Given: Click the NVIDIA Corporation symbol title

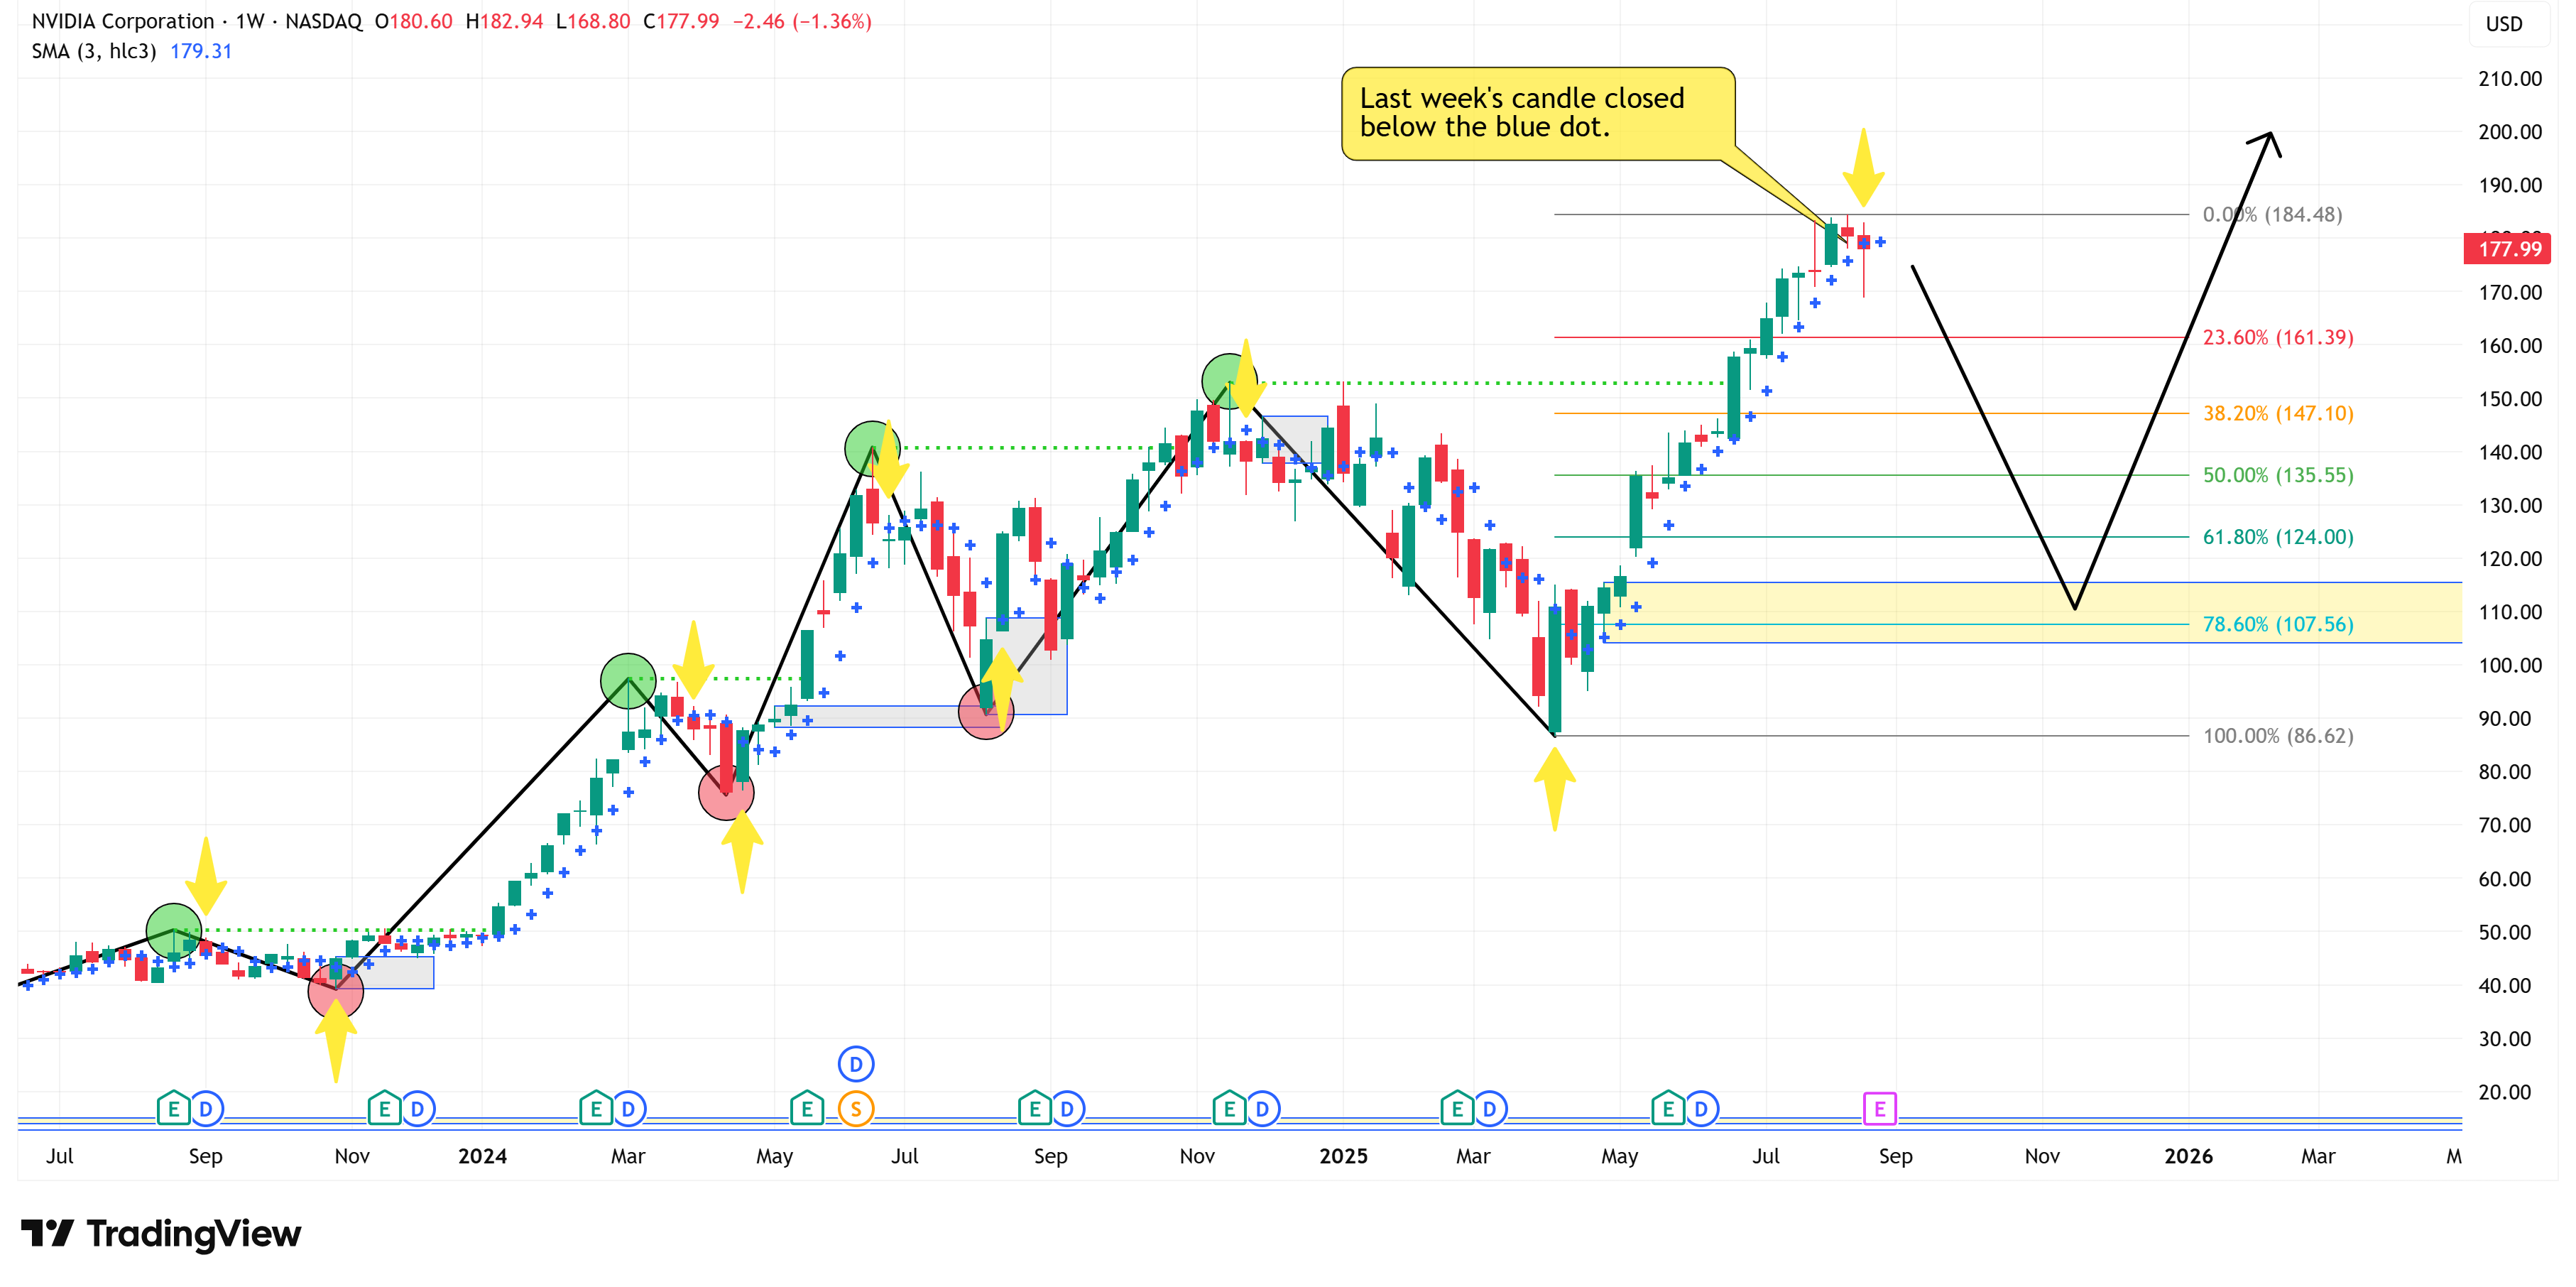Looking at the screenshot, I should 122,21.
